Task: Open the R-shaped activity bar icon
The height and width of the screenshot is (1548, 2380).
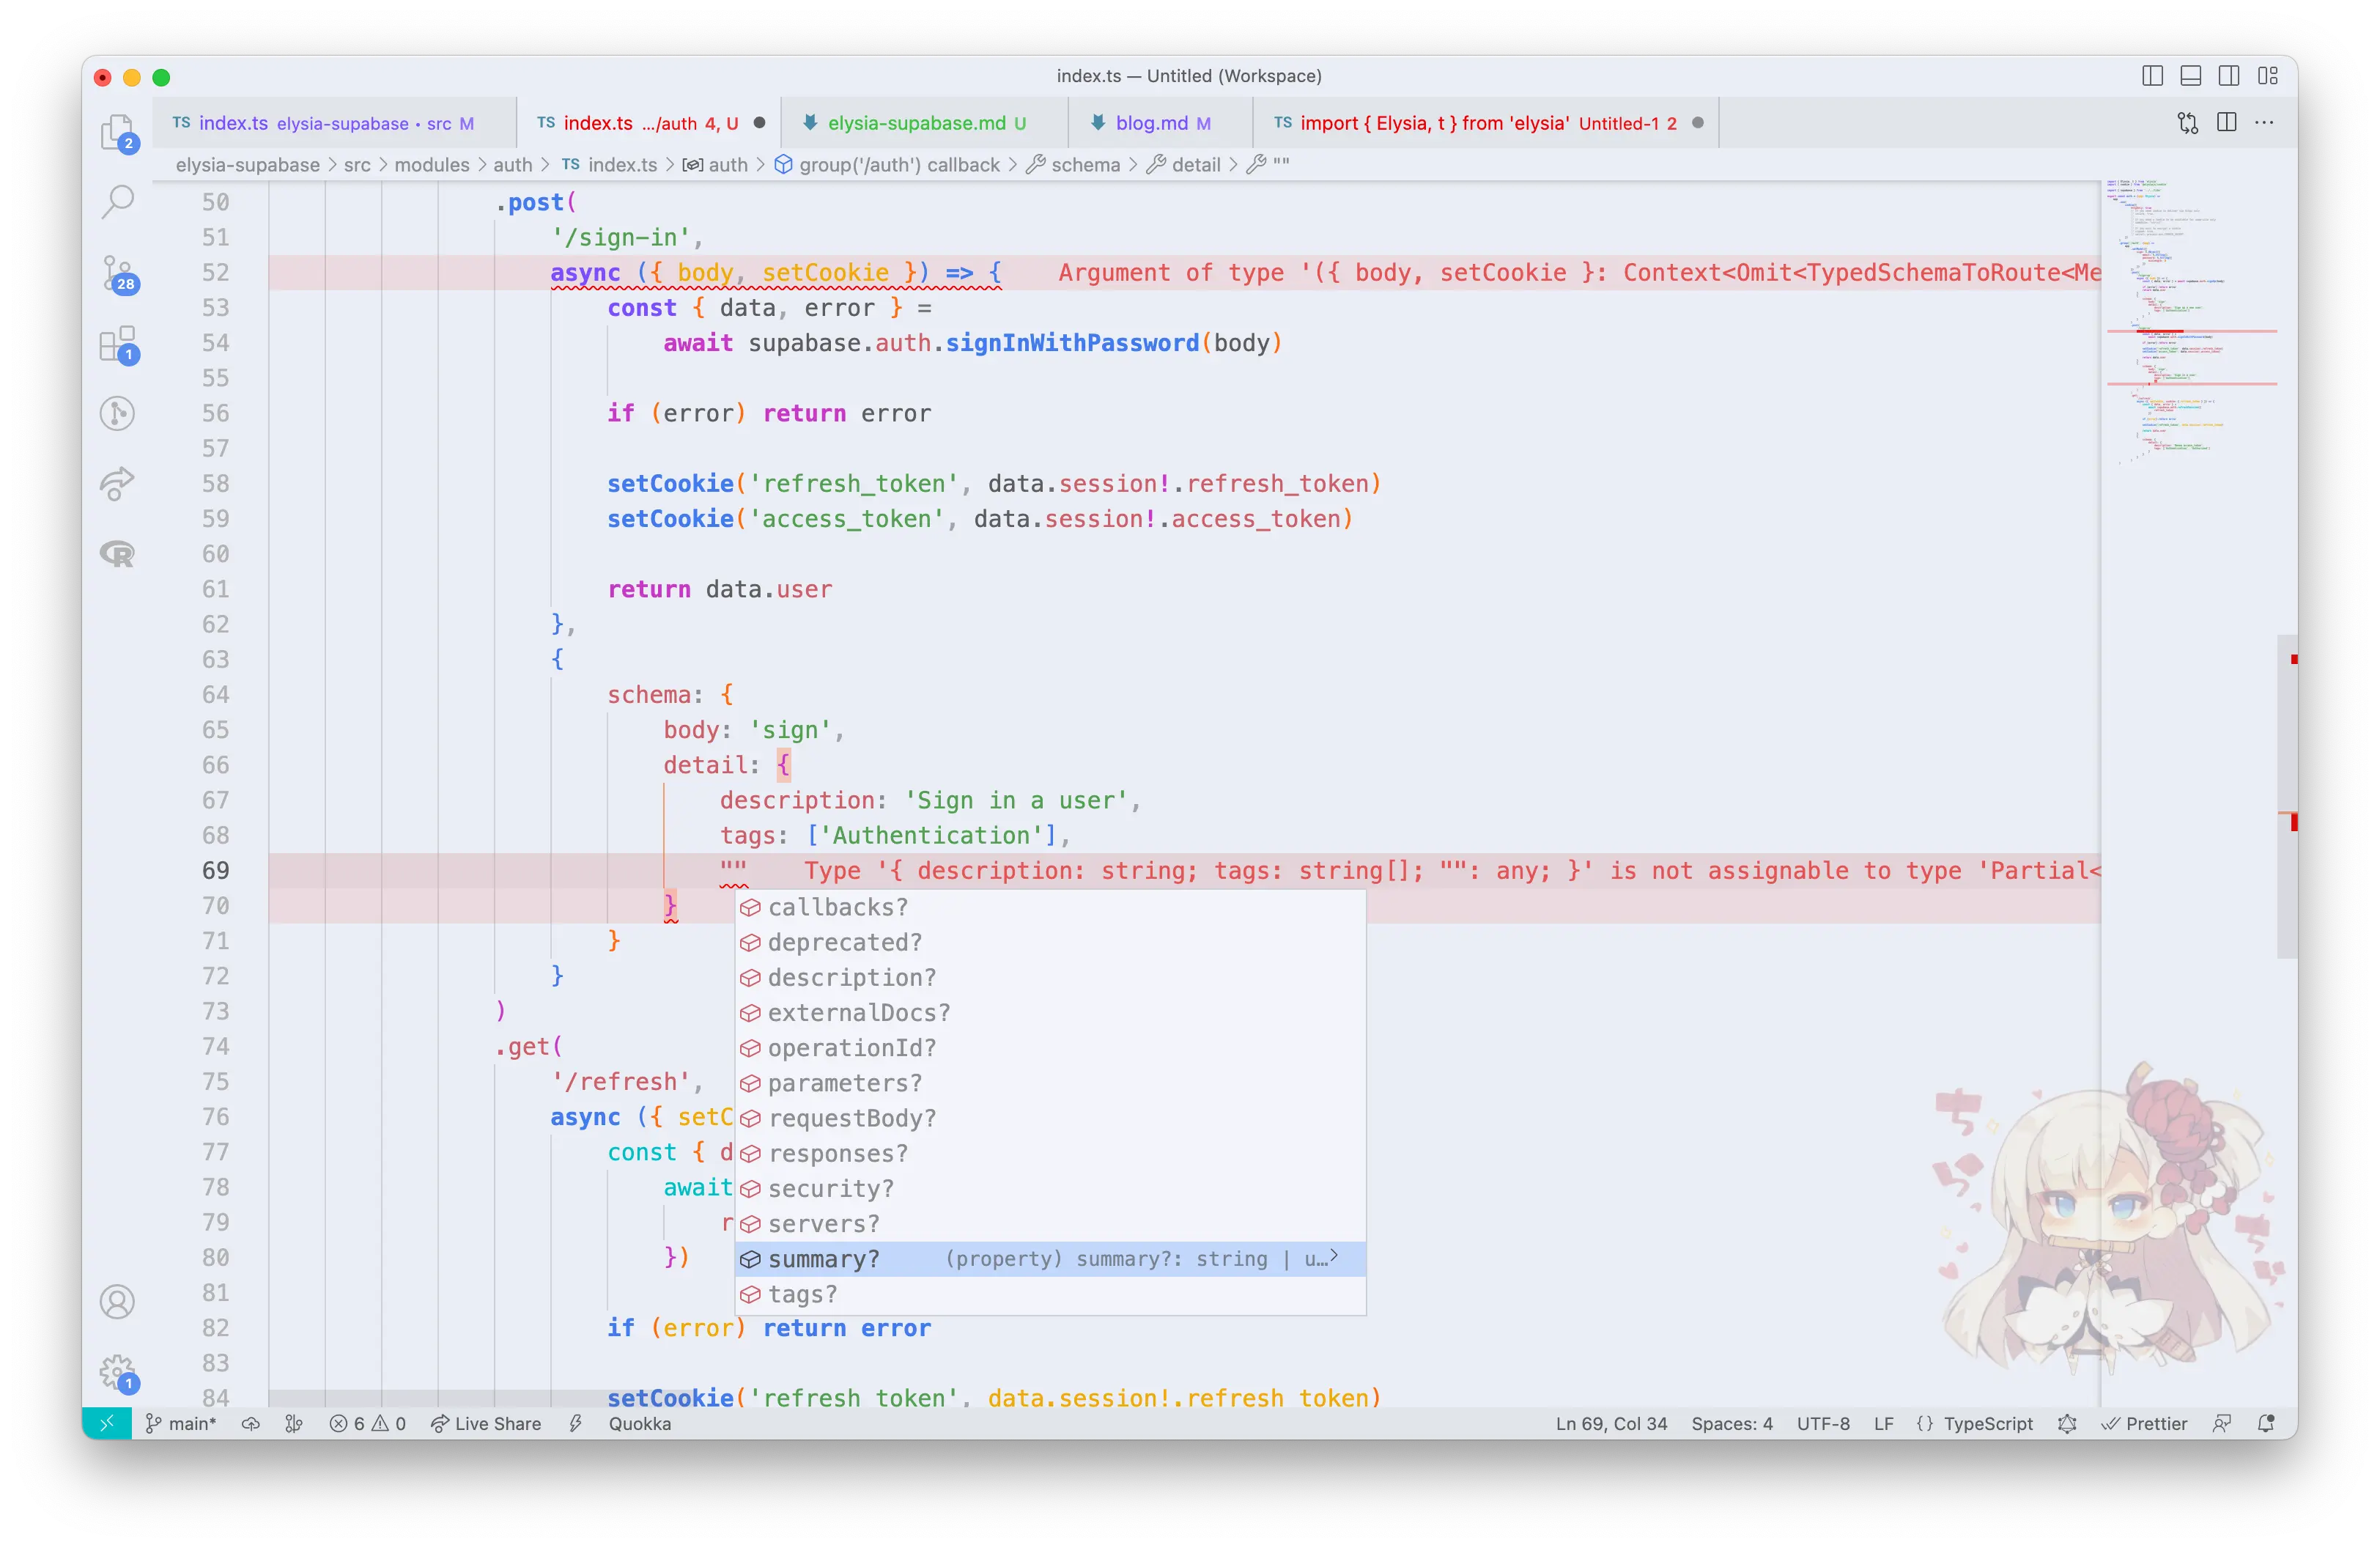Action: [118, 553]
